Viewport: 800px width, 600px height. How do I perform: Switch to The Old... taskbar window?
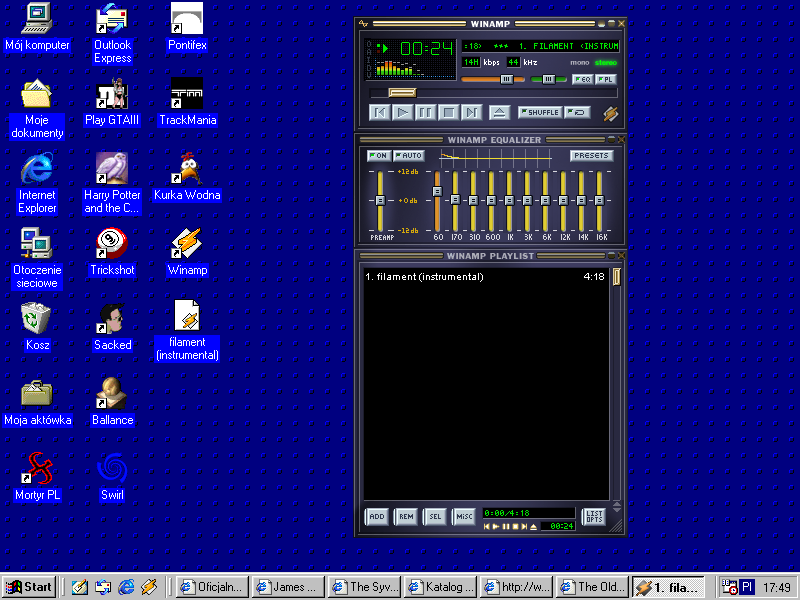[x=592, y=587]
